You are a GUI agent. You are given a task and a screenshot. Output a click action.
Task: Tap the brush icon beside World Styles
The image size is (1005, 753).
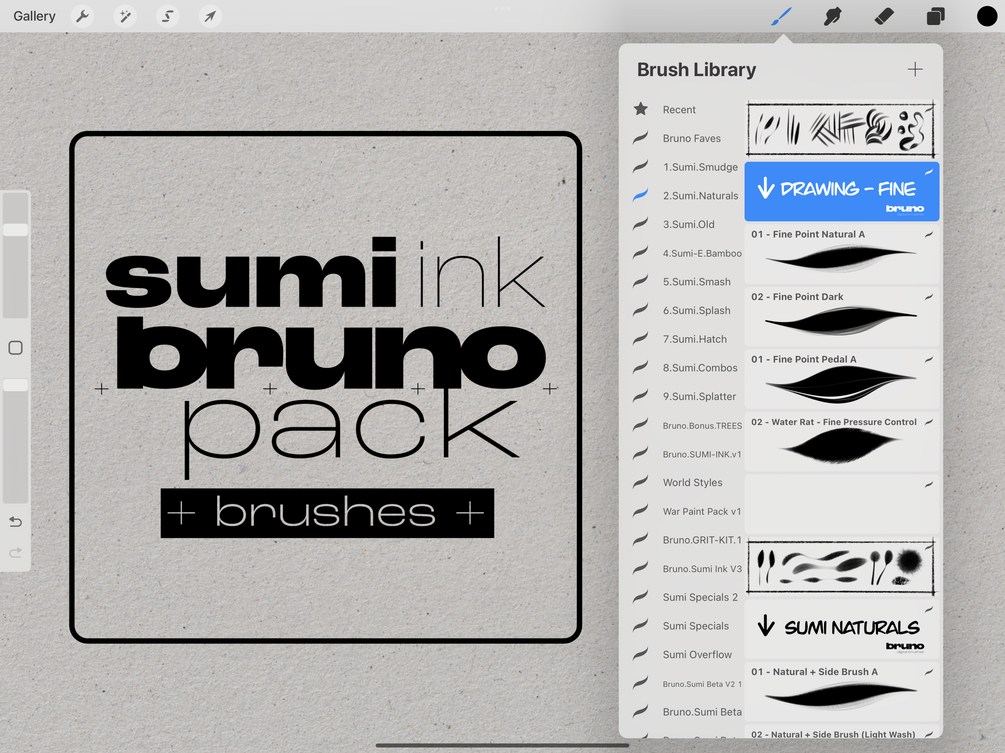point(640,482)
